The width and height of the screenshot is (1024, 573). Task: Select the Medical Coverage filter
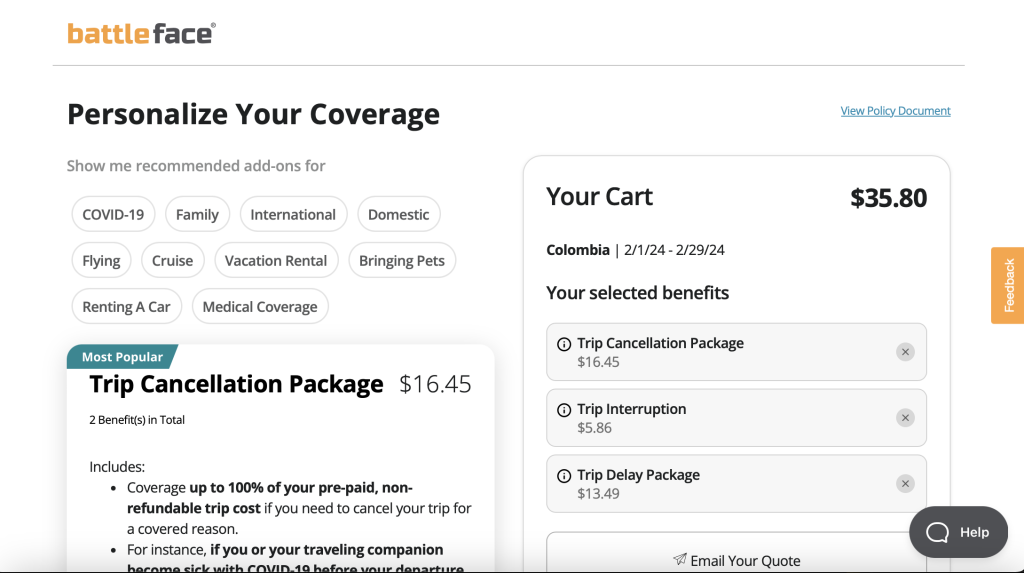click(x=260, y=306)
